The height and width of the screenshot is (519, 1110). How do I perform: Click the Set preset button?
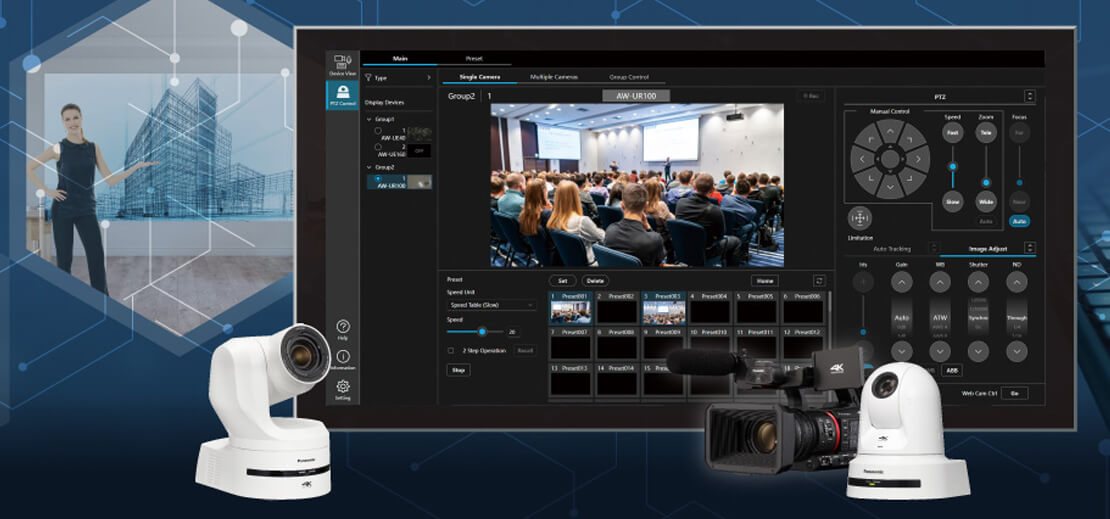(x=562, y=280)
